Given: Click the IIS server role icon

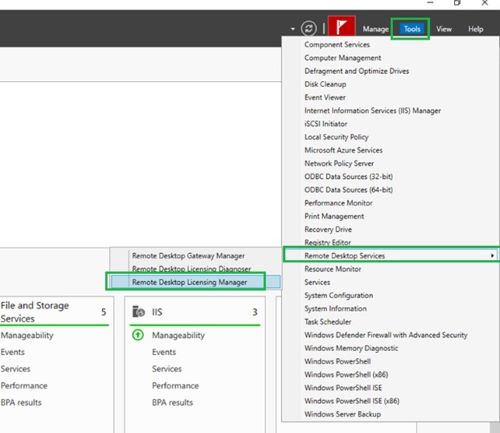Looking at the screenshot, I should (138, 312).
